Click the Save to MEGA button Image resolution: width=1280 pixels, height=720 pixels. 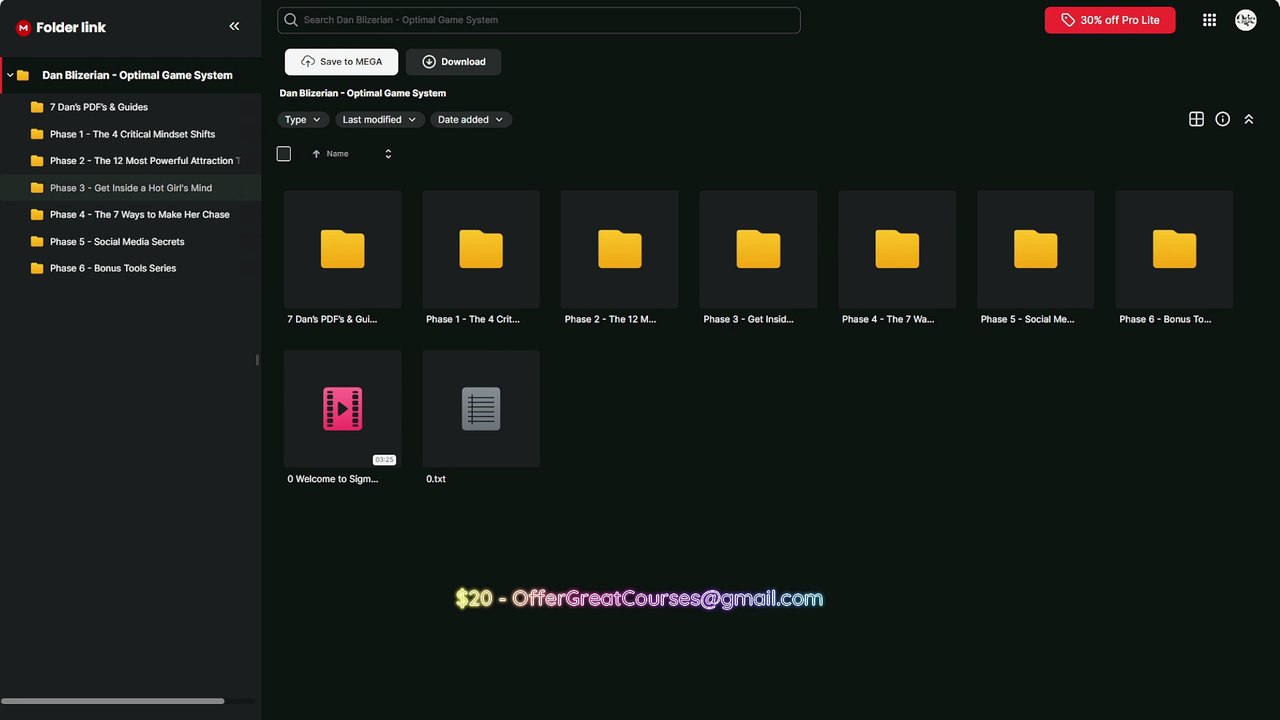tap(341, 62)
